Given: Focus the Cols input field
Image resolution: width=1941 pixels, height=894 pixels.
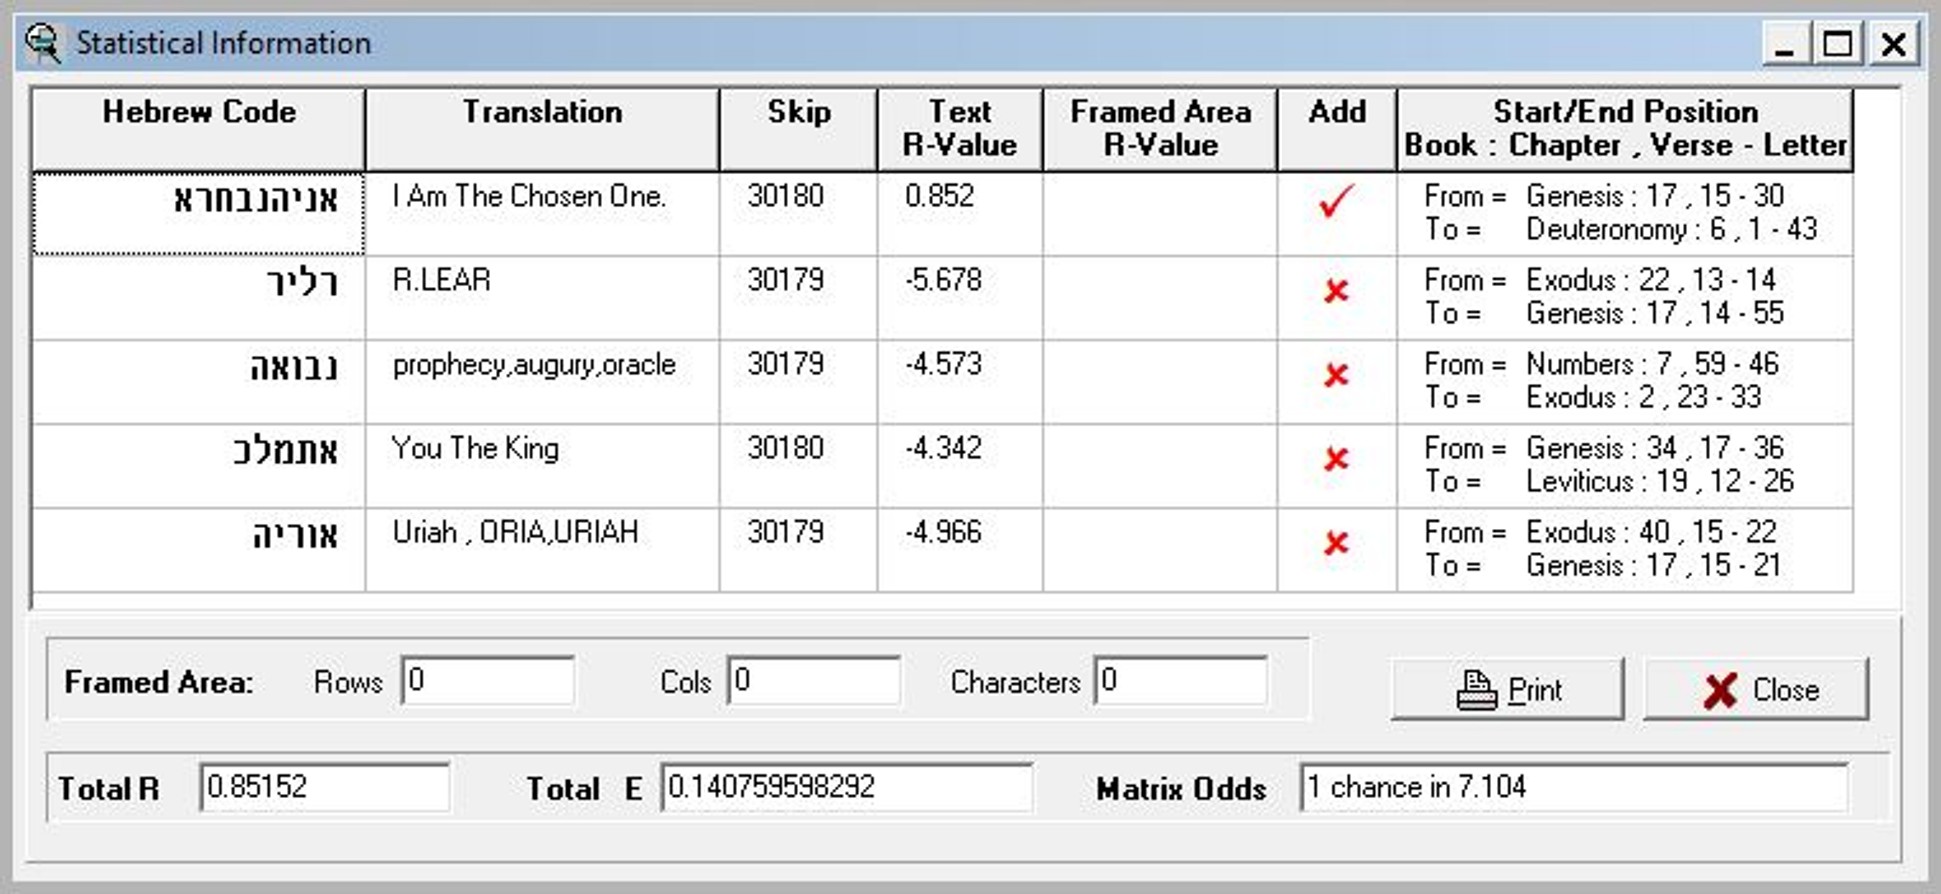Looking at the screenshot, I should click(x=814, y=681).
